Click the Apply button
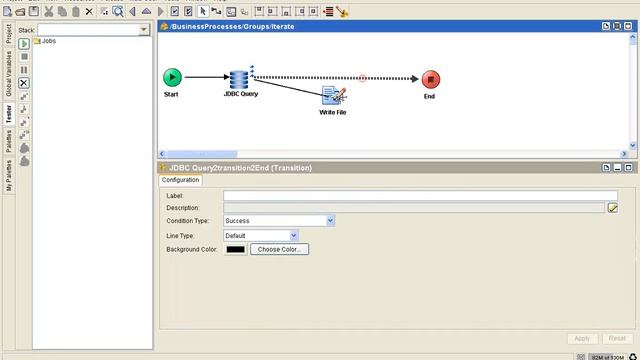640x360 pixels. pos(582,339)
